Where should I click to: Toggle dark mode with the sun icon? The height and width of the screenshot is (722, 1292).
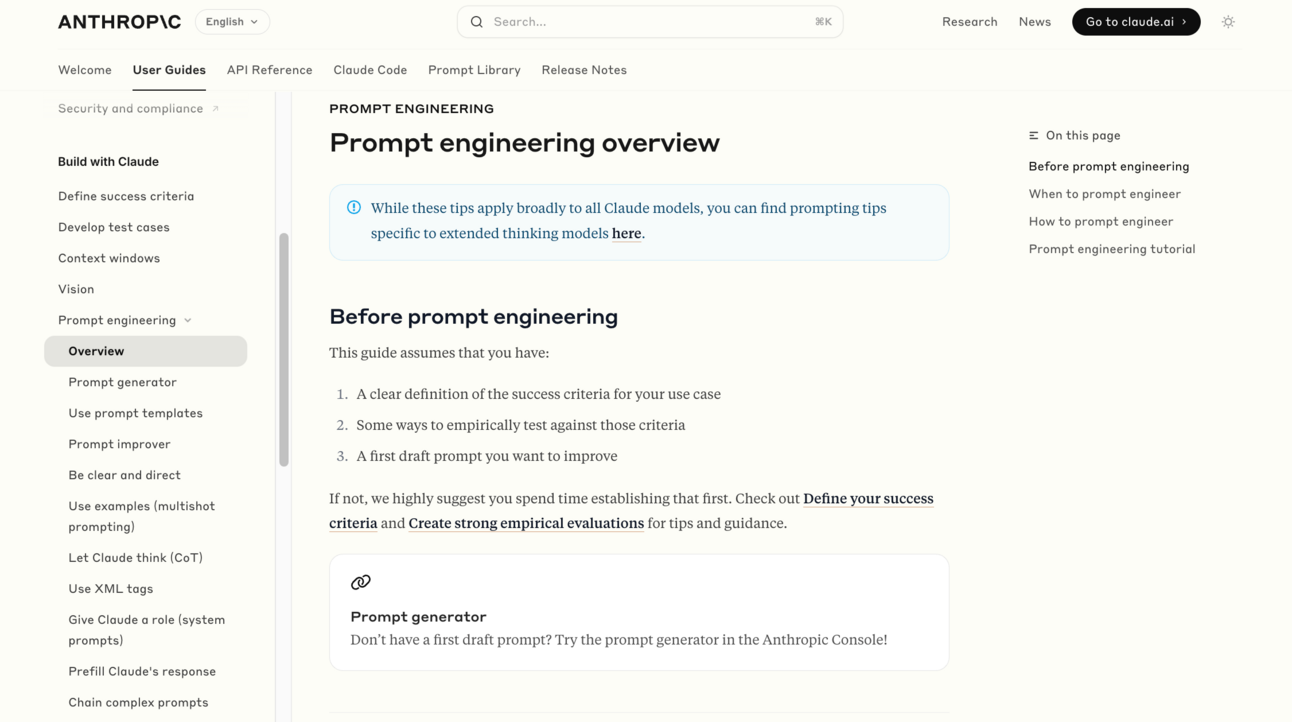tap(1228, 21)
